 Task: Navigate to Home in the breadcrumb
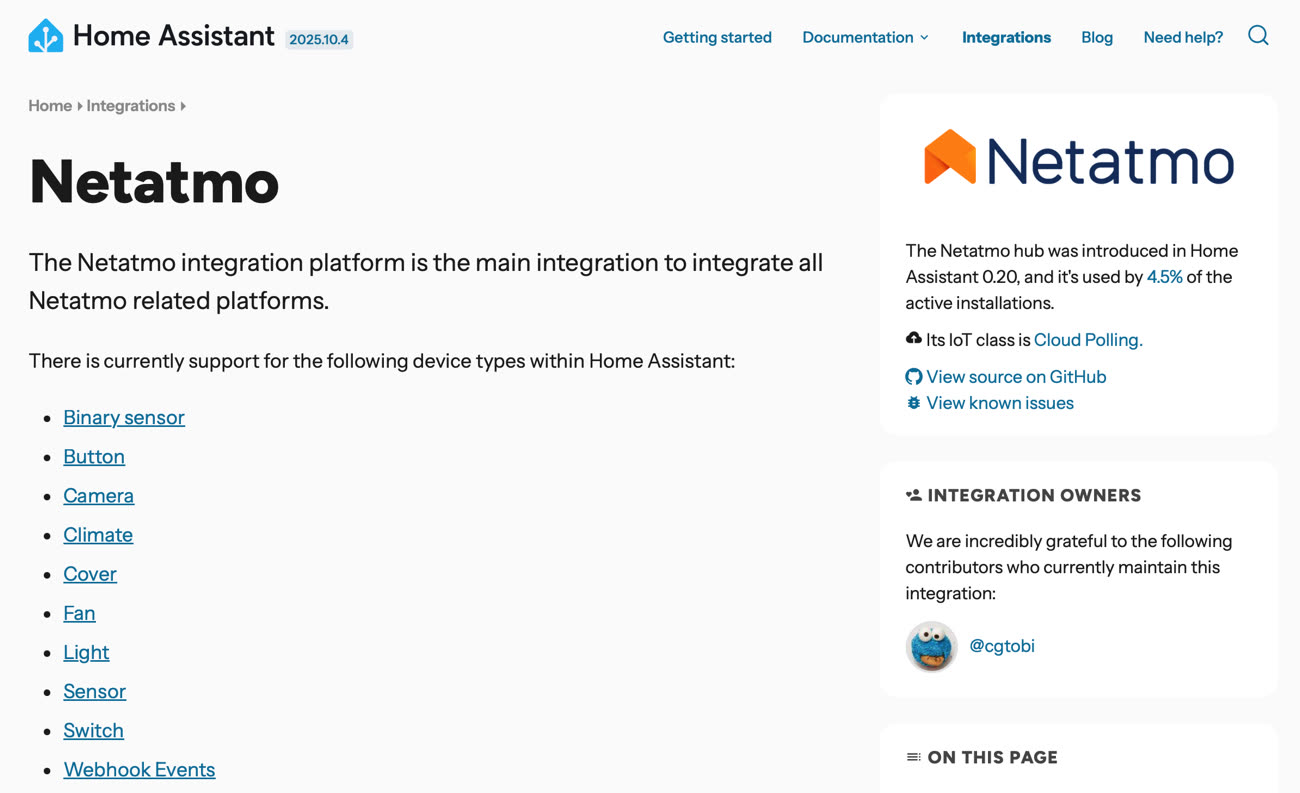50,106
